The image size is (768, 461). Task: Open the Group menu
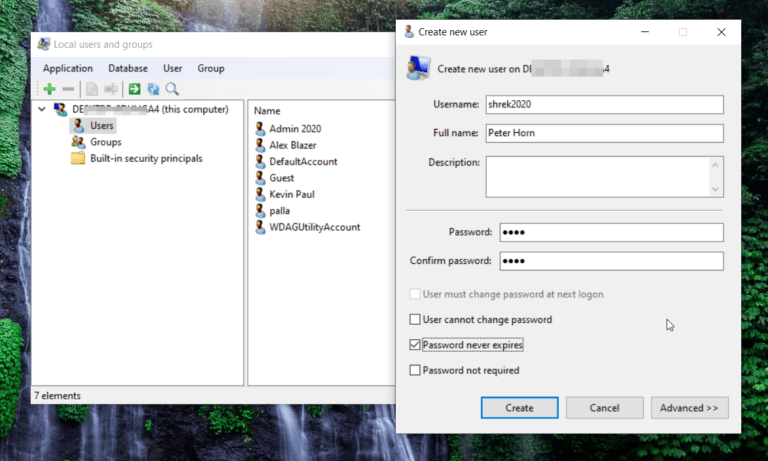[211, 68]
